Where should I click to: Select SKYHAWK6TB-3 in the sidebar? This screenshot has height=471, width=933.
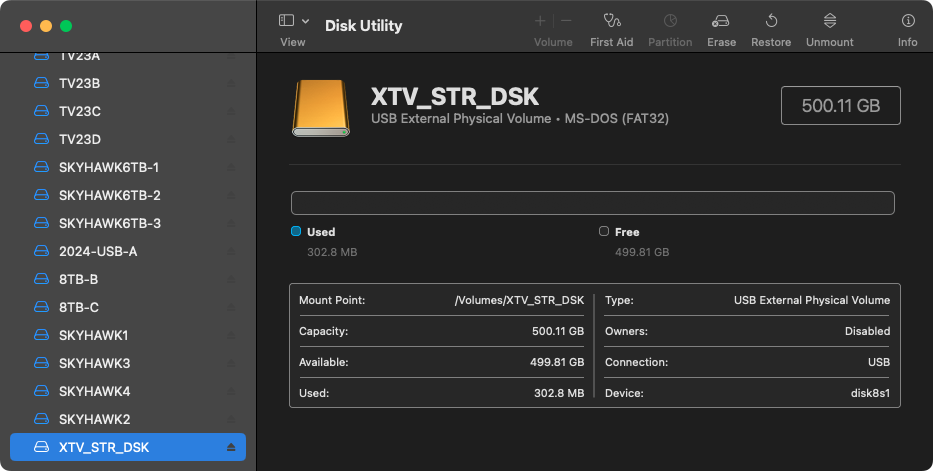(x=128, y=223)
